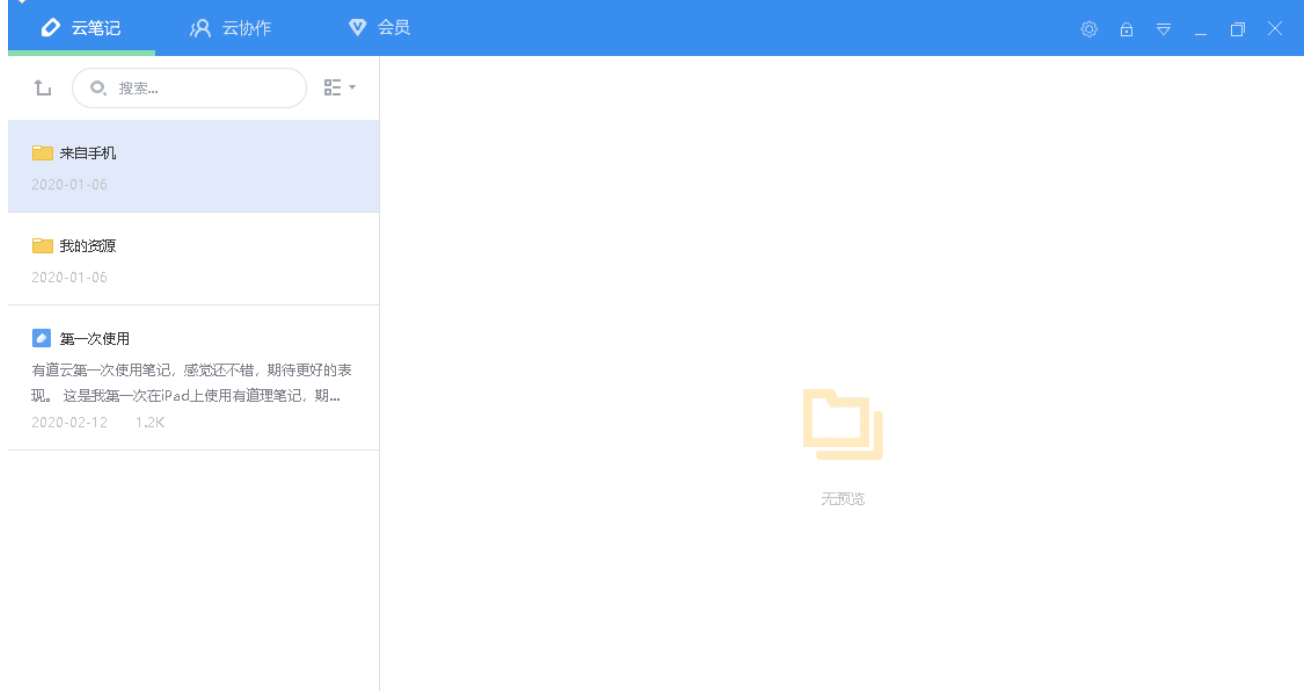
Task: Click the 无预览 placeholder folder icon
Action: (843, 424)
